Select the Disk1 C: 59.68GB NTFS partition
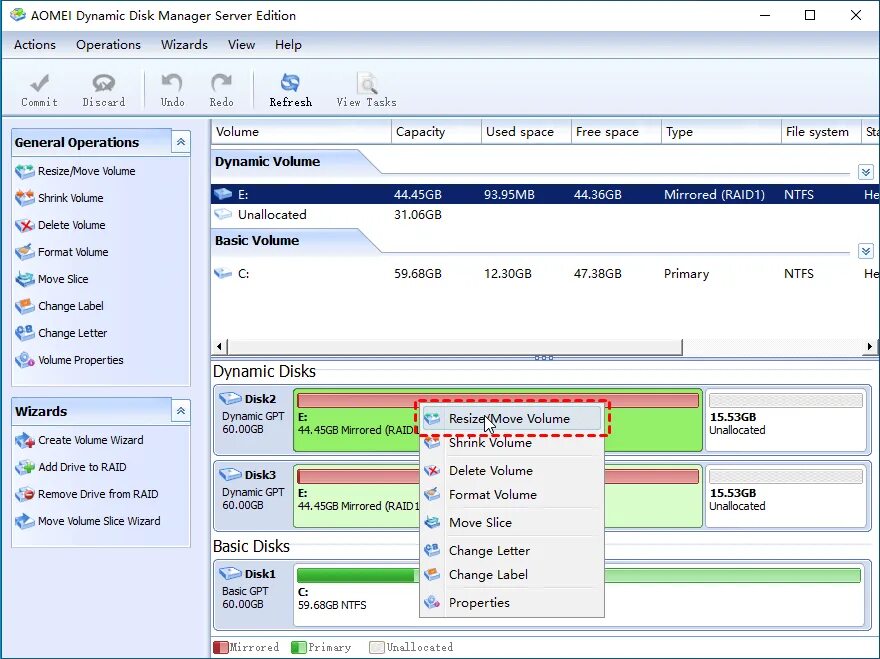 tap(579, 595)
